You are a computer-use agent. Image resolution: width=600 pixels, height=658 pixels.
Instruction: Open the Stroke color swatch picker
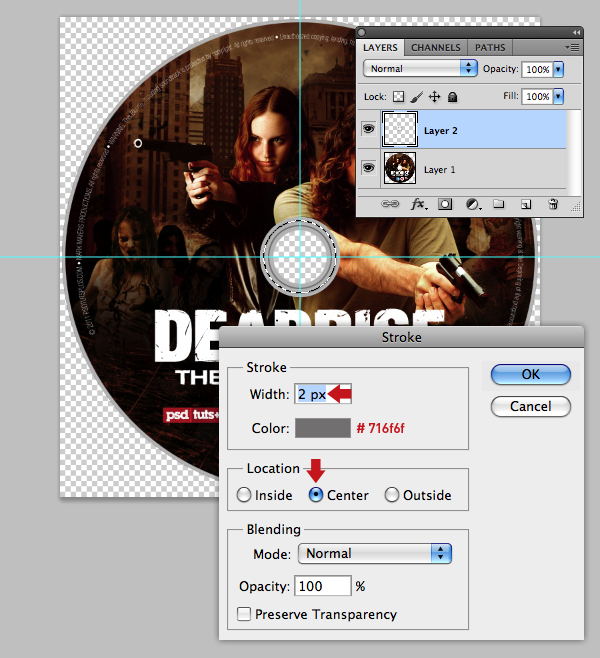click(x=323, y=428)
